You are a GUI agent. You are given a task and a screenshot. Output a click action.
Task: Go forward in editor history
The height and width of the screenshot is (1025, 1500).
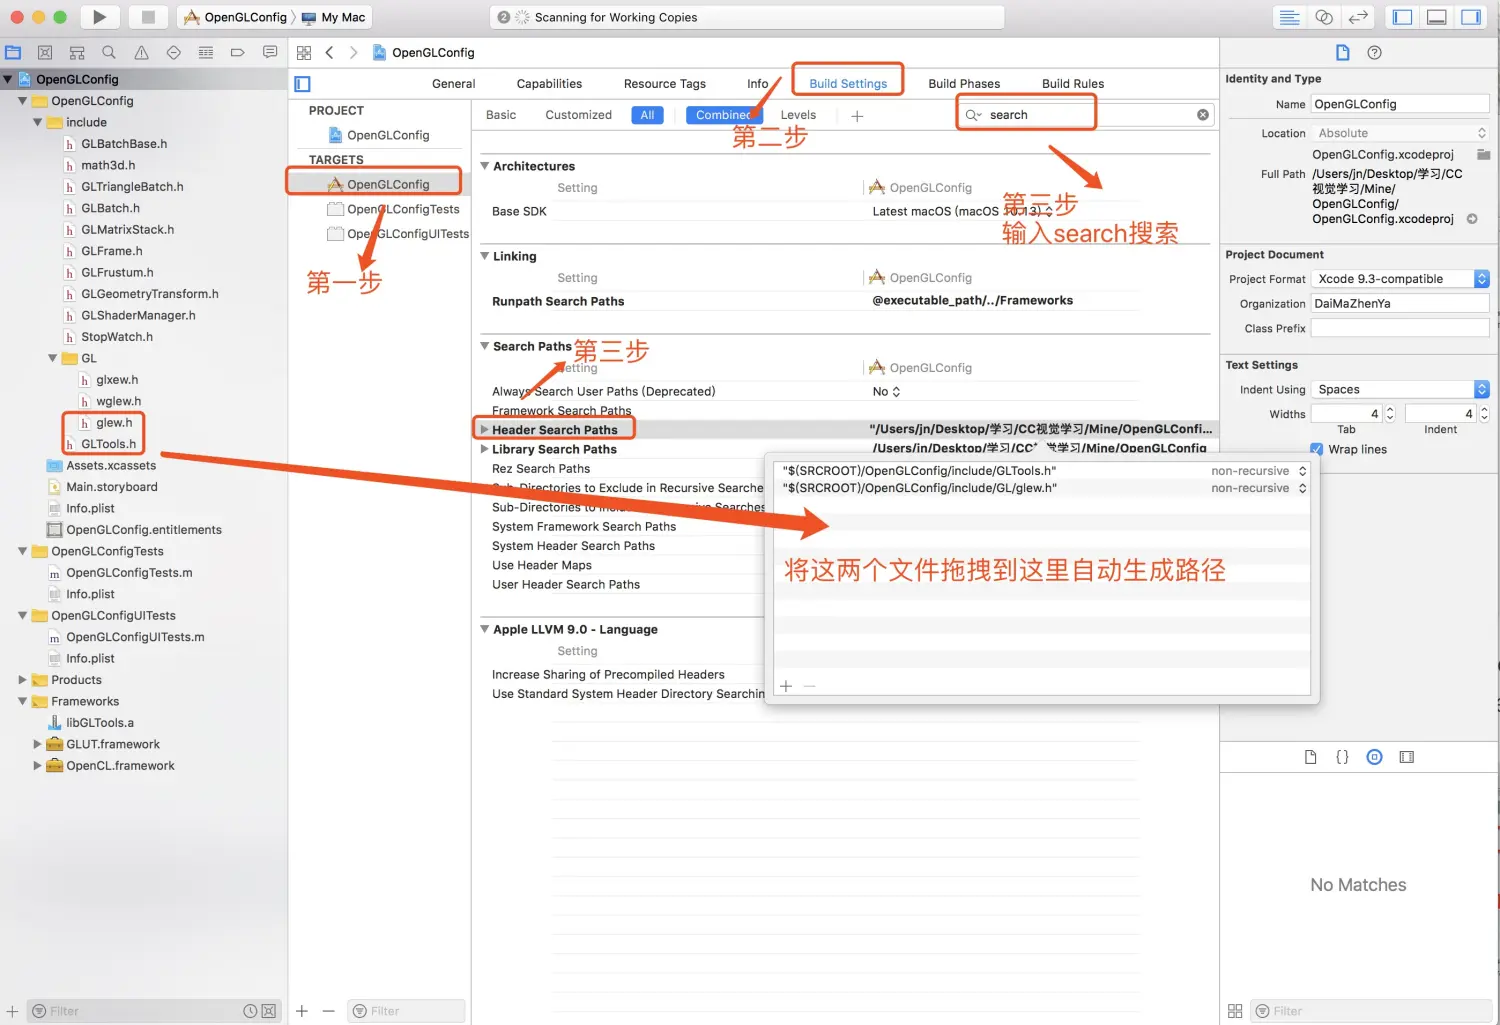tap(353, 53)
